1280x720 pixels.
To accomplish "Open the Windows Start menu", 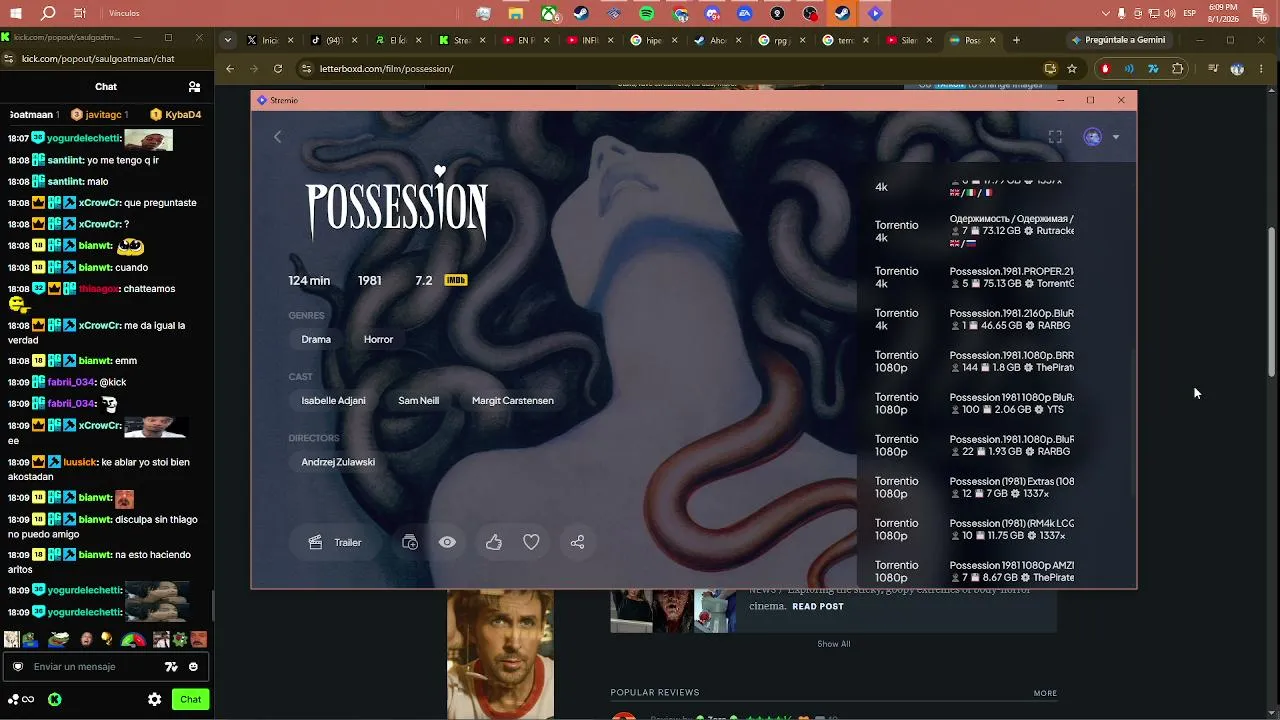I will tap(15, 13).
